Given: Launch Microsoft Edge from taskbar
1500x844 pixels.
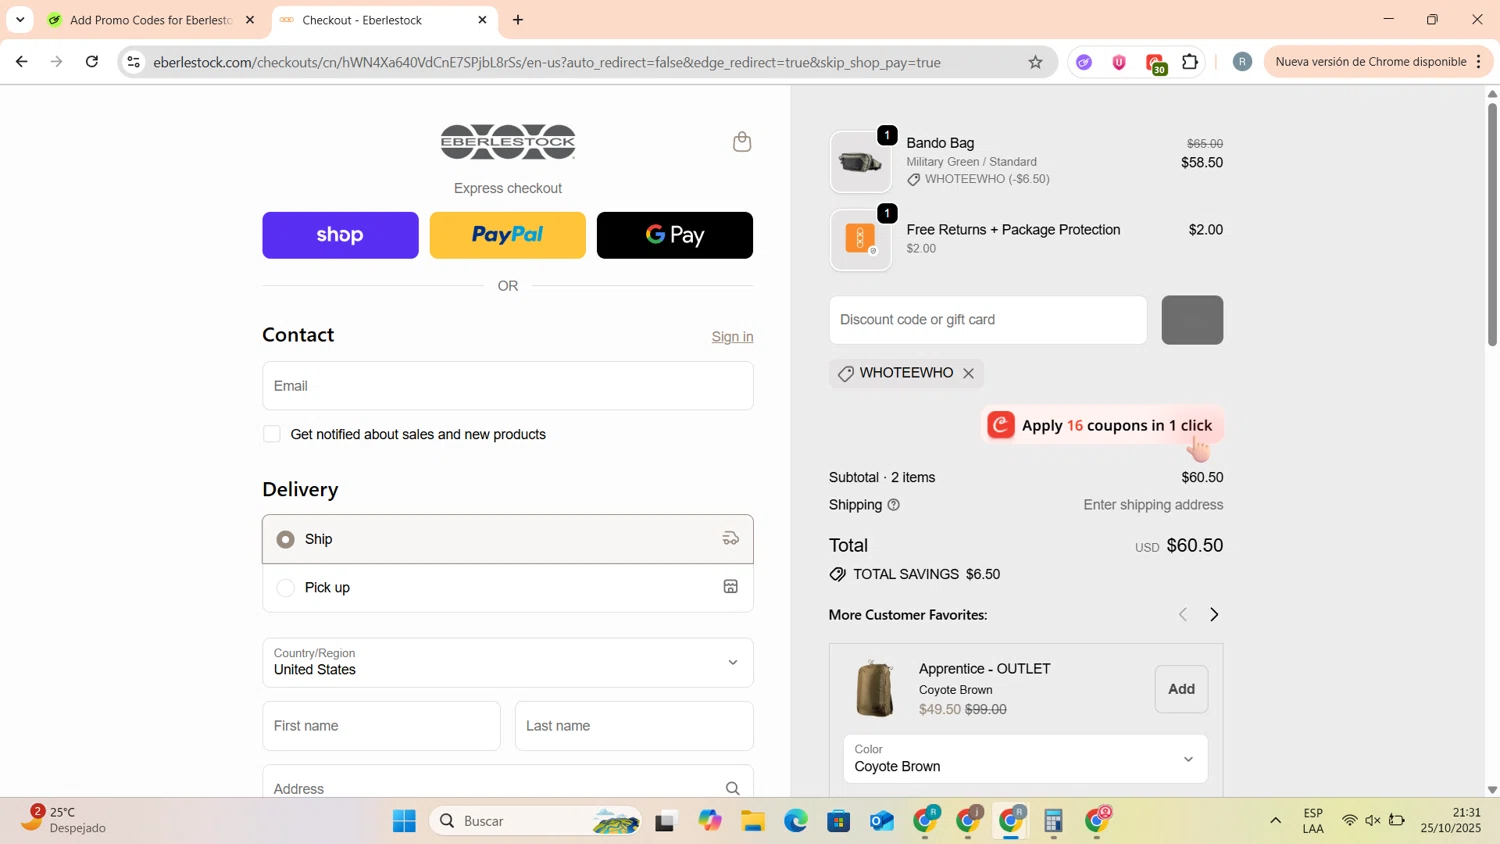Looking at the screenshot, I should (796, 821).
